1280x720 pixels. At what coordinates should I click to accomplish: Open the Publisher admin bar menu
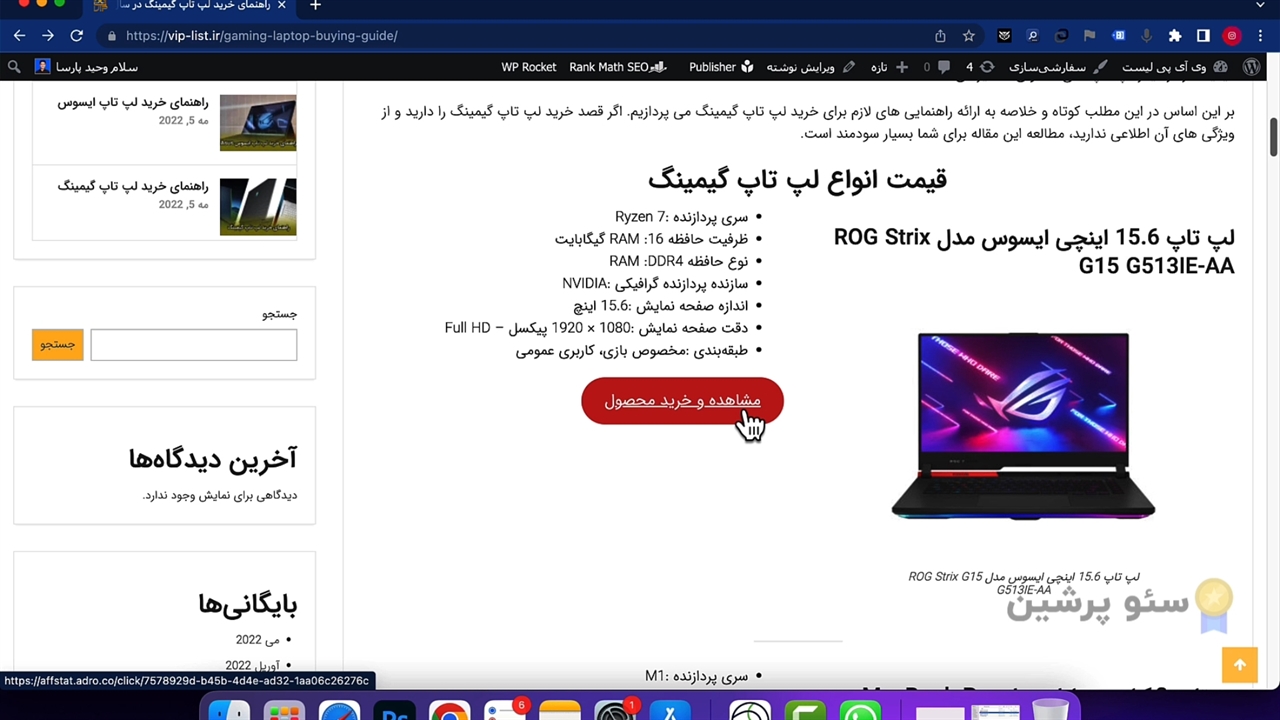click(x=720, y=67)
